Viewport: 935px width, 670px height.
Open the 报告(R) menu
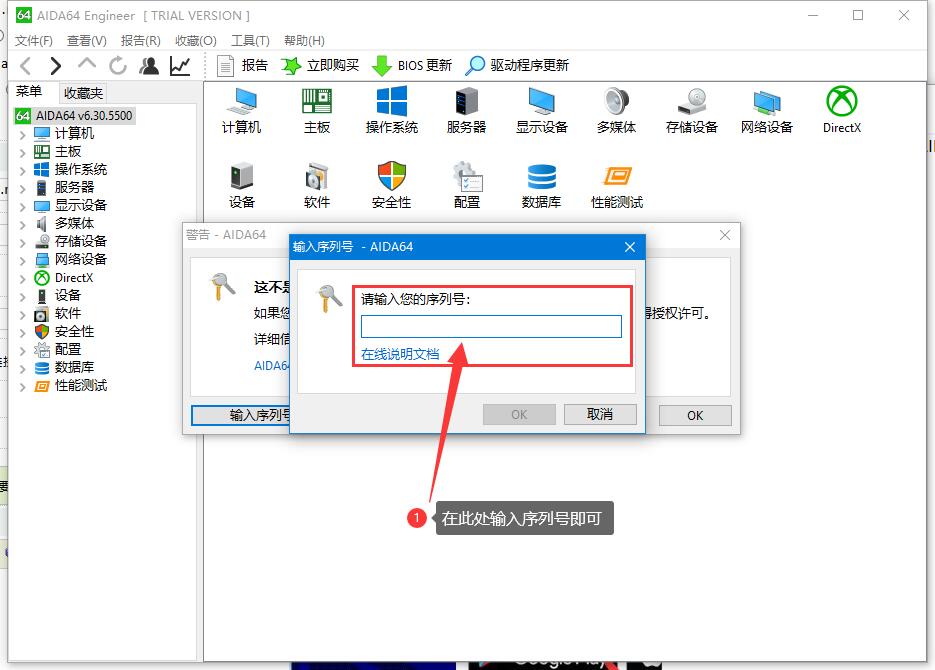(x=141, y=41)
